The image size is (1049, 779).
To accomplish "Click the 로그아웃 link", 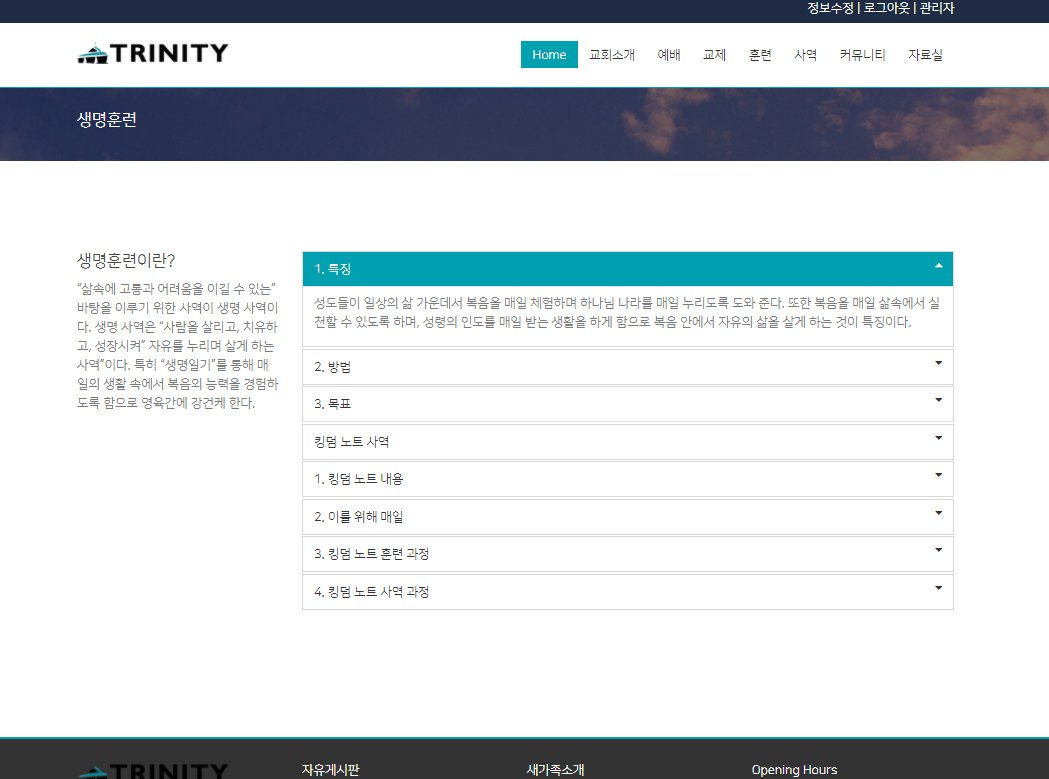I will pyautogui.click(x=886, y=8).
